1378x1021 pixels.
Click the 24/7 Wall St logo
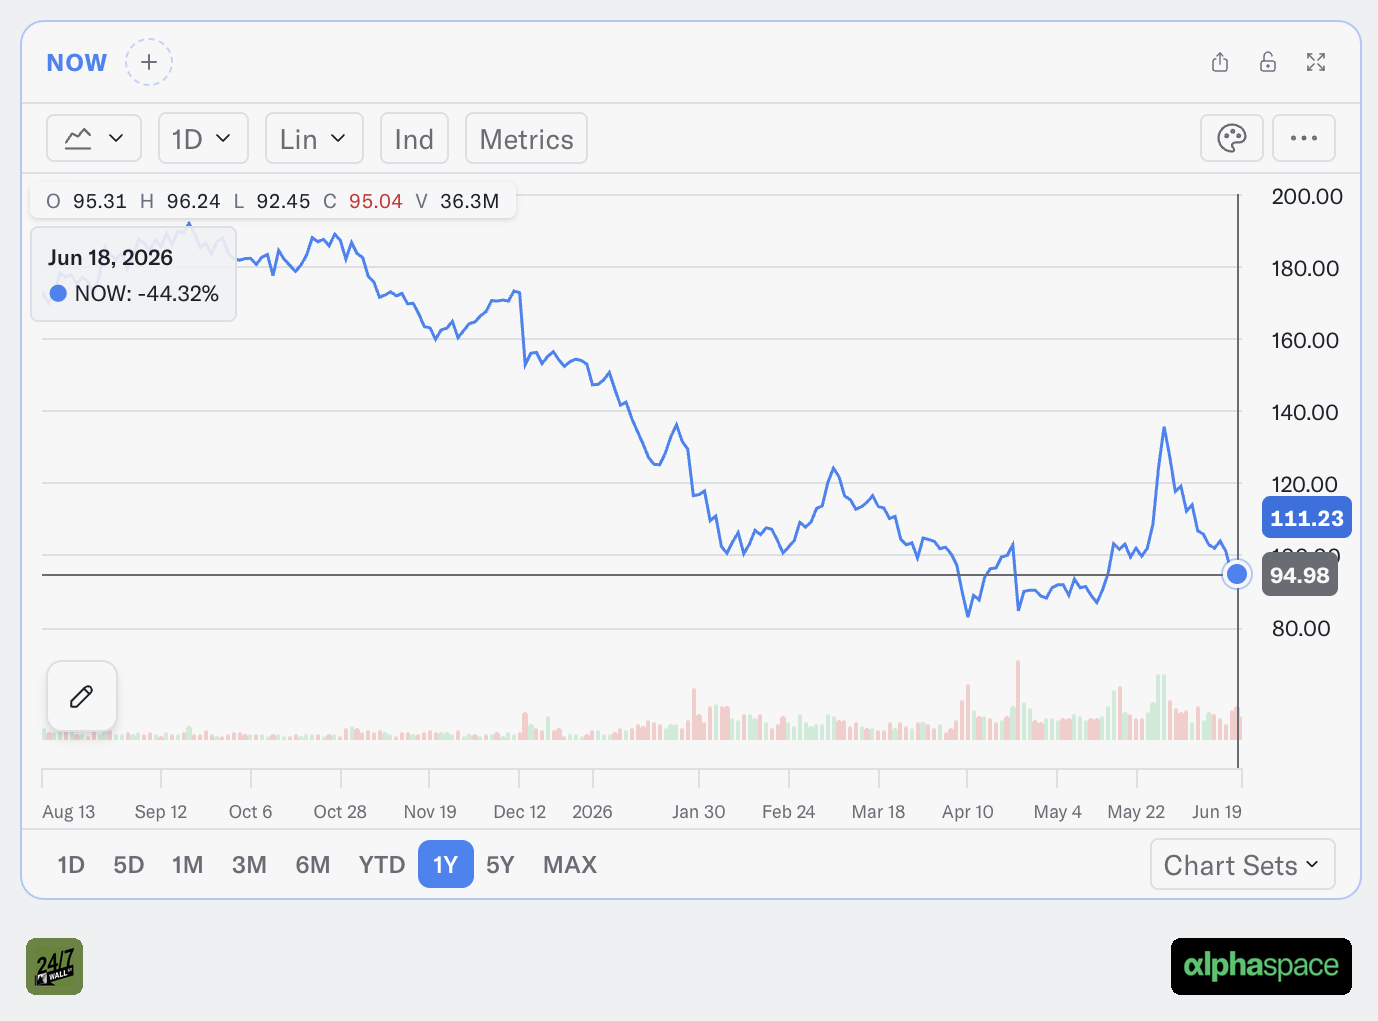55,967
